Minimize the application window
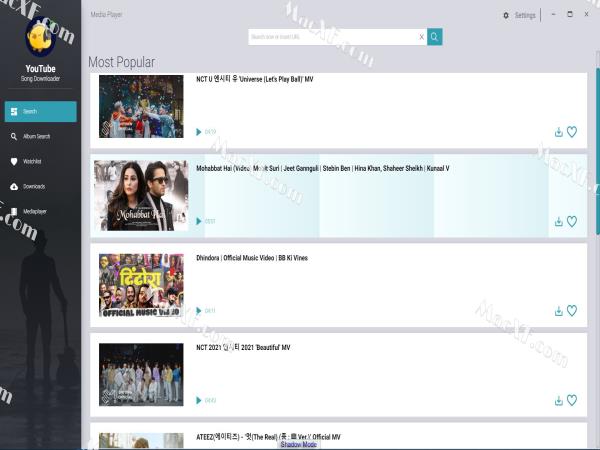Viewport: 600px width, 450px height. pos(553,14)
